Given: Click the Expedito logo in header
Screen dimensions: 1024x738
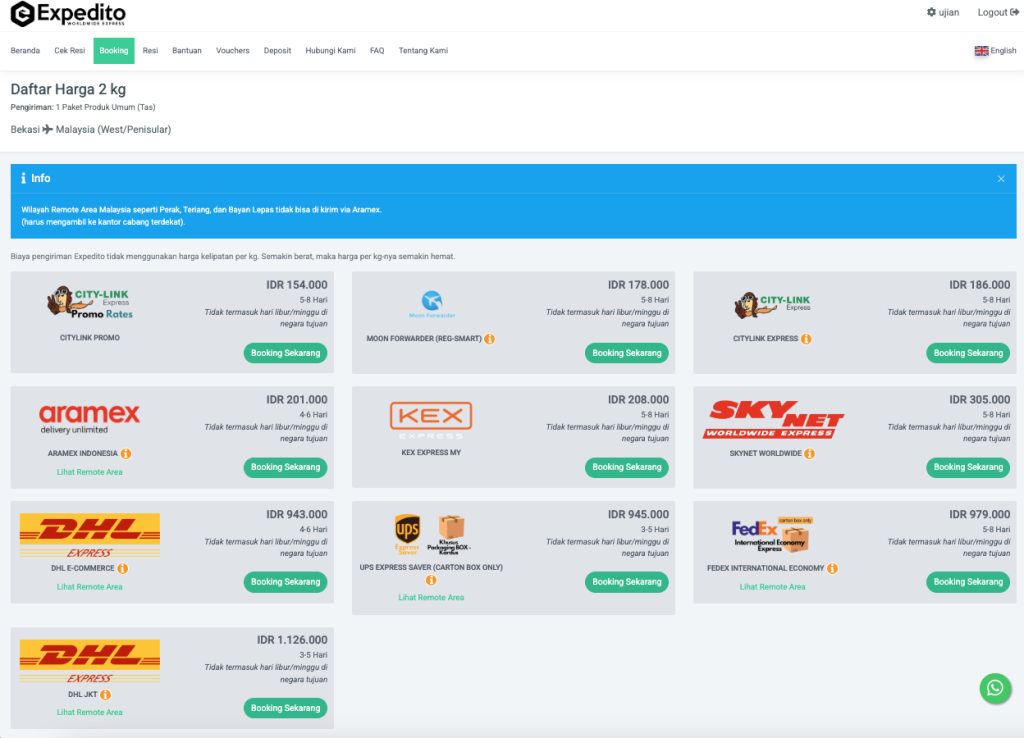Looking at the screenshot, I should point(68,14).
